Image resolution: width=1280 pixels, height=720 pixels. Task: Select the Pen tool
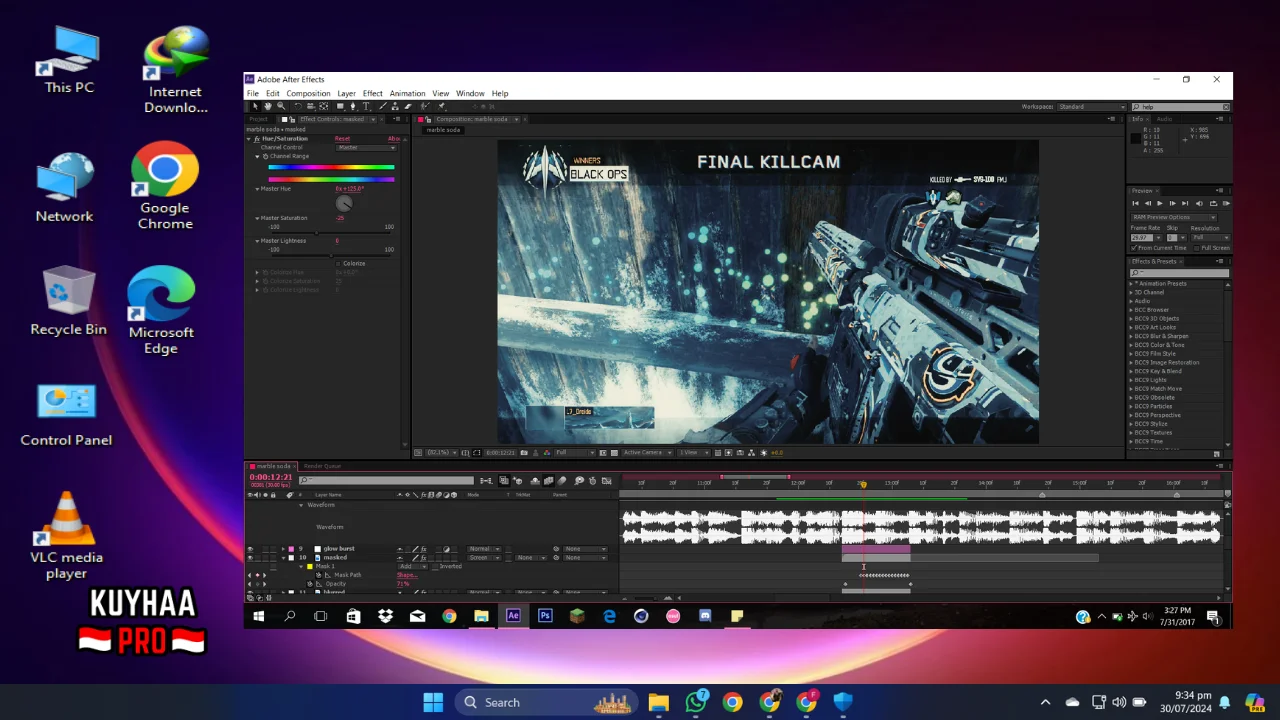(353, 107)
